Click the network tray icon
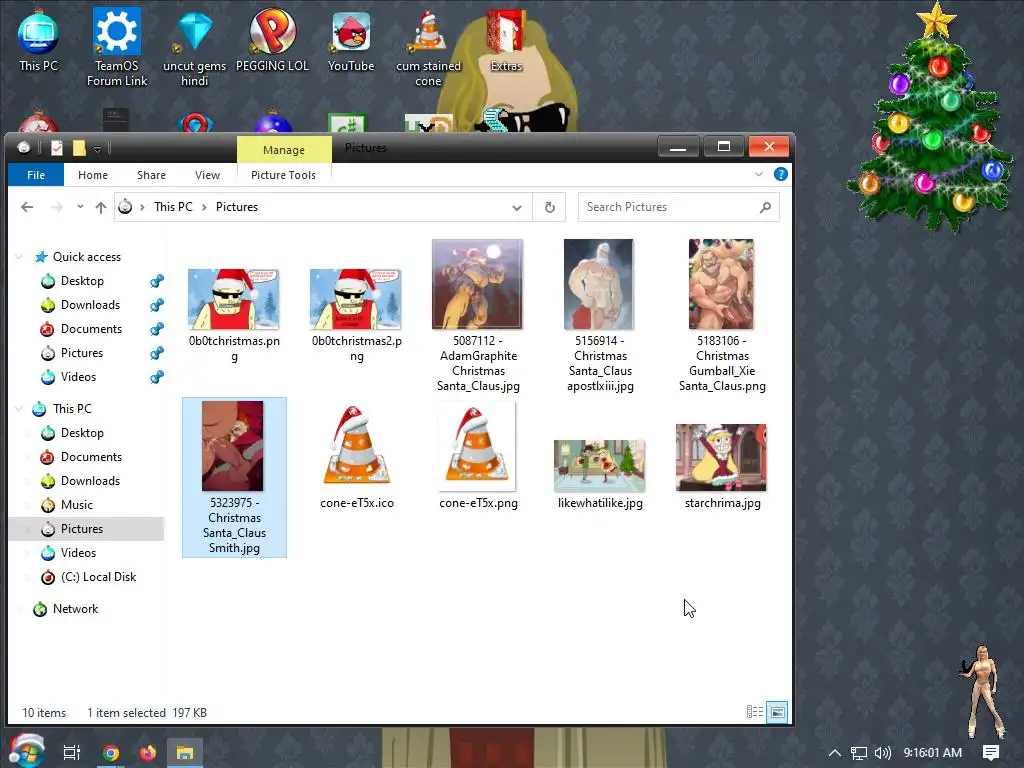 pyautogui.click(x=859, y=753)
